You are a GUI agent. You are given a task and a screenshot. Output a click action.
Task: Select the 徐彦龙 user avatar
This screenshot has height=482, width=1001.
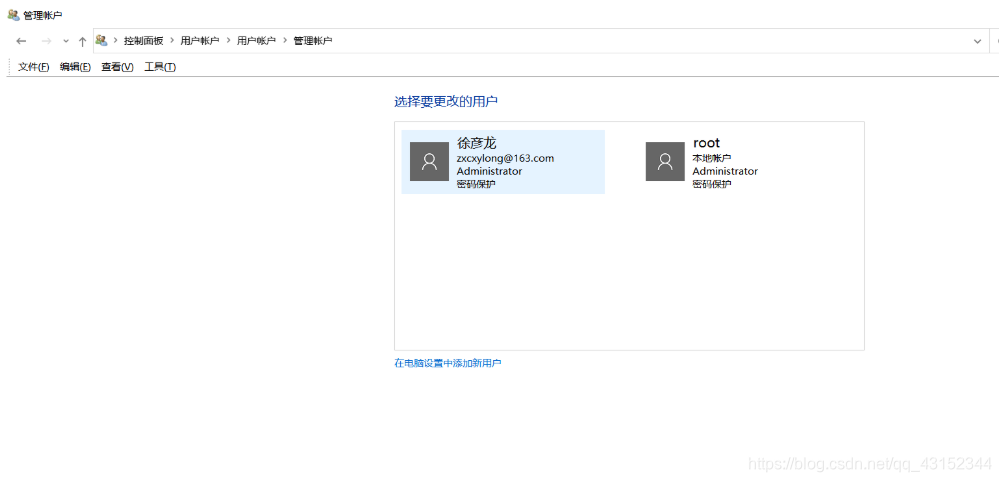[x=429, y=162]
